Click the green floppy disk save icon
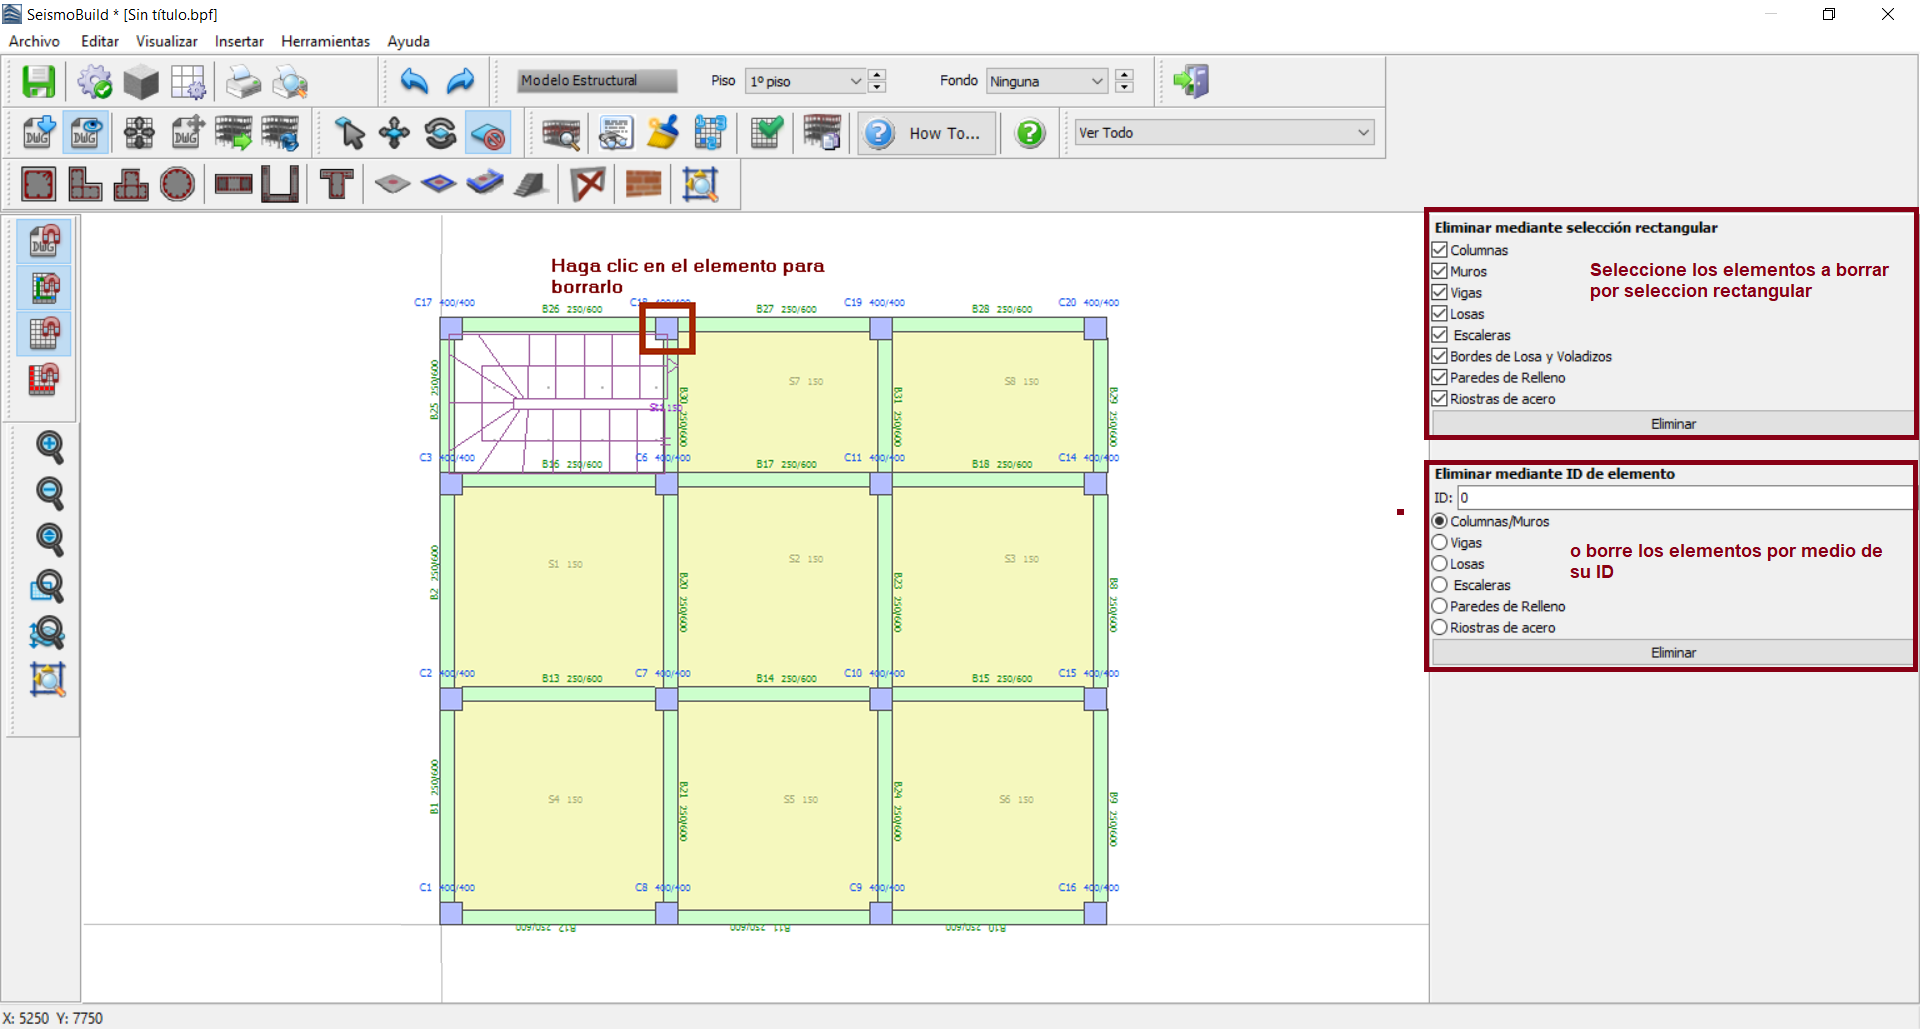The image size is (1920, 1029). coord(39,82)
